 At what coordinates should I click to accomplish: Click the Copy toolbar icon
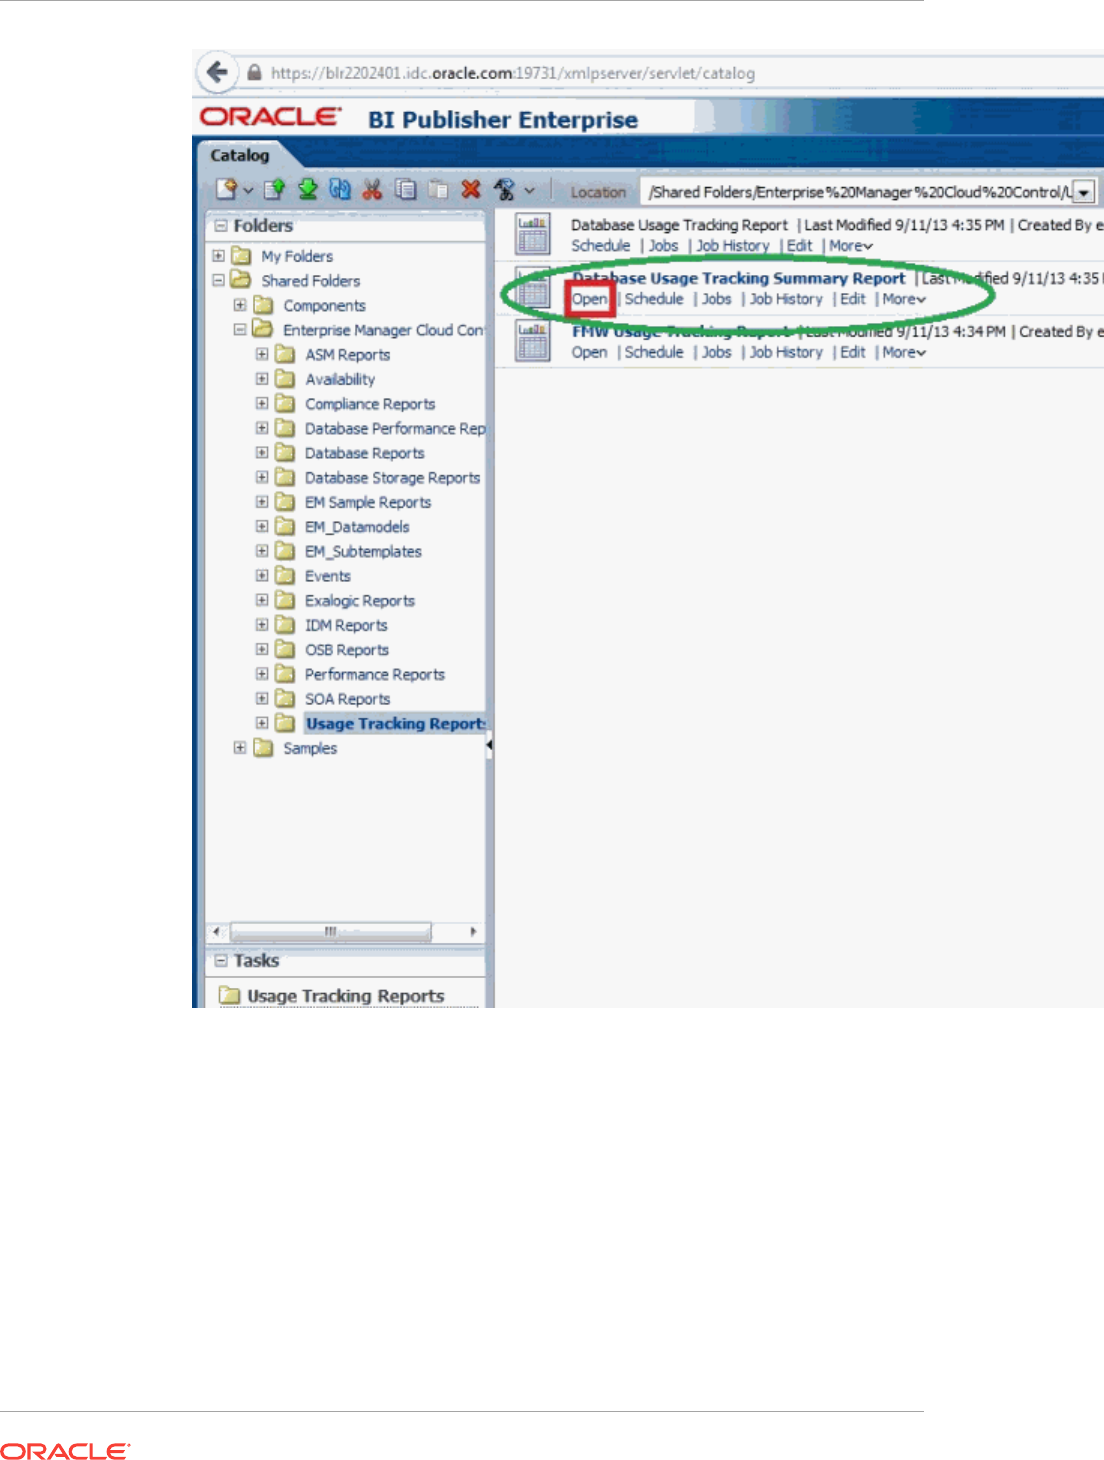click(x=405, y=189)
